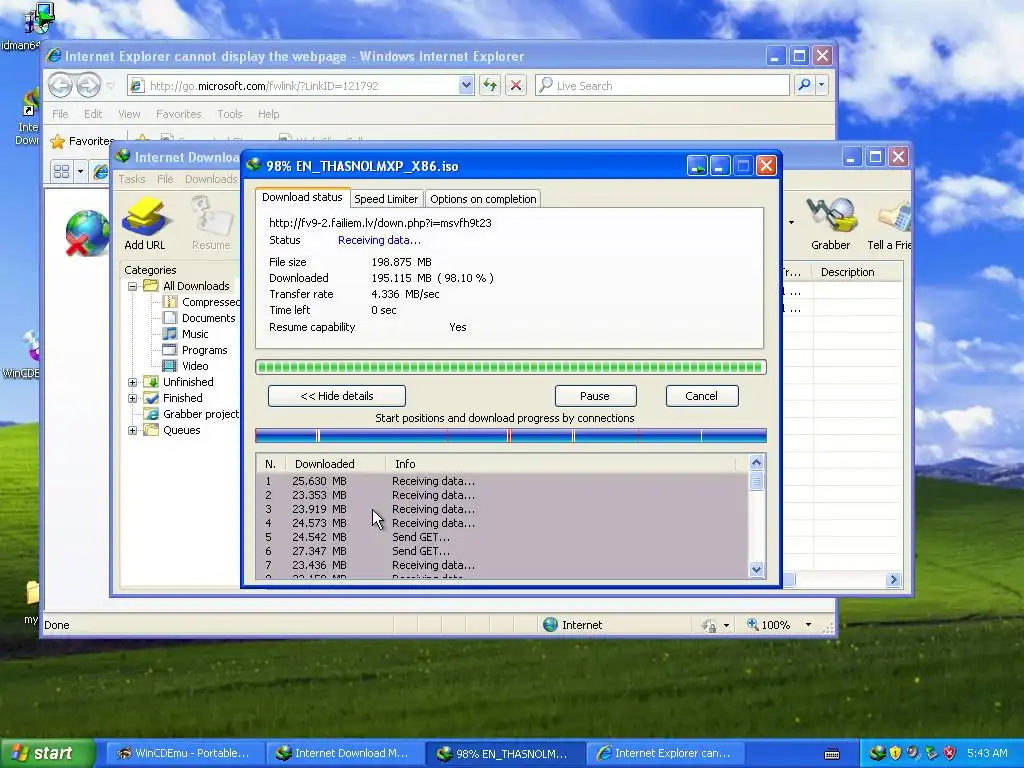1024x768 pixels.
Task: Select the Documents category
Action: [x=208, y=318]
